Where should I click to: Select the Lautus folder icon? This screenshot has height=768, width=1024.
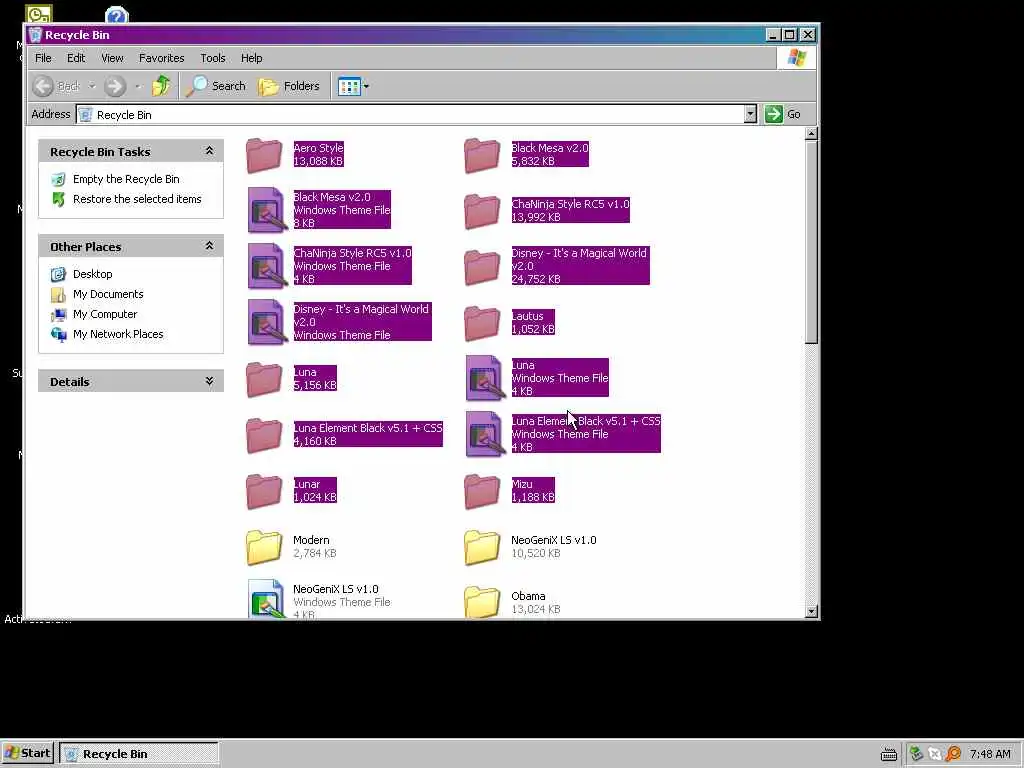coord(482,323)
